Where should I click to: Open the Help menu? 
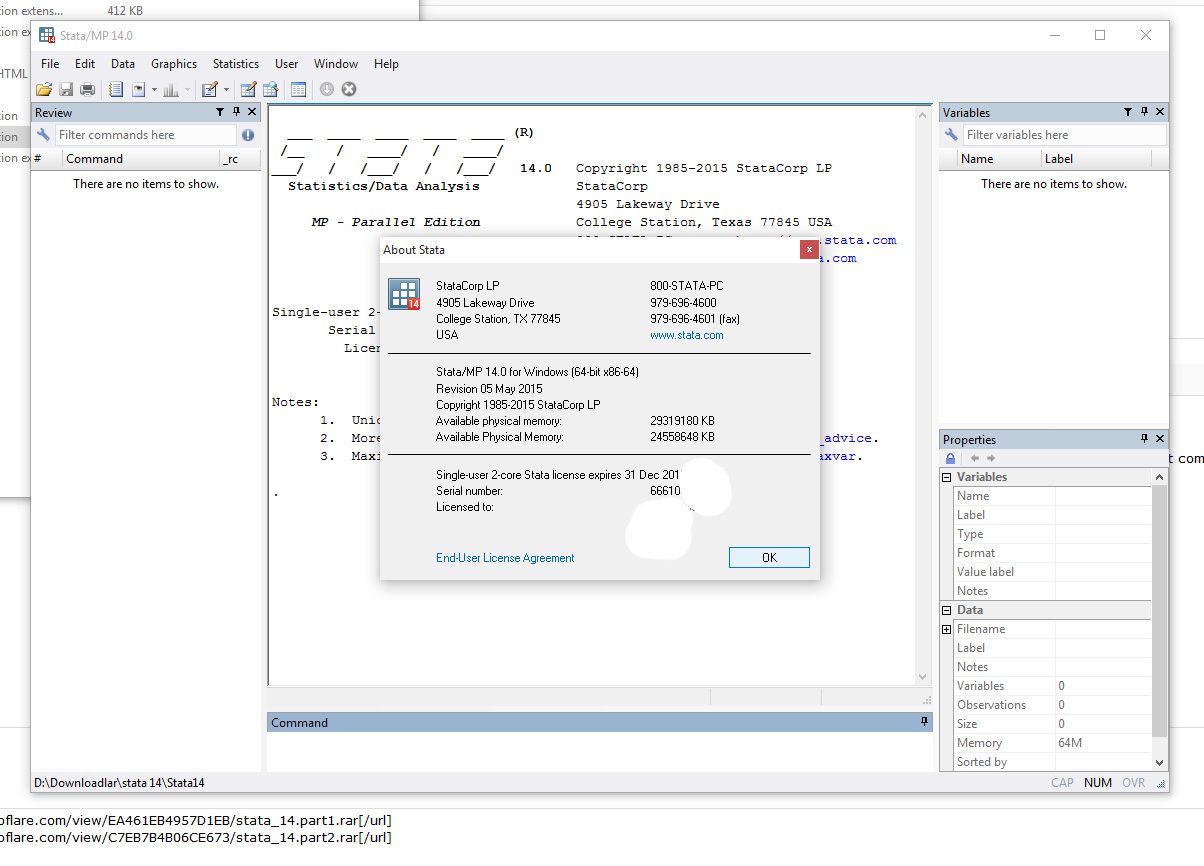pos(386,63)
